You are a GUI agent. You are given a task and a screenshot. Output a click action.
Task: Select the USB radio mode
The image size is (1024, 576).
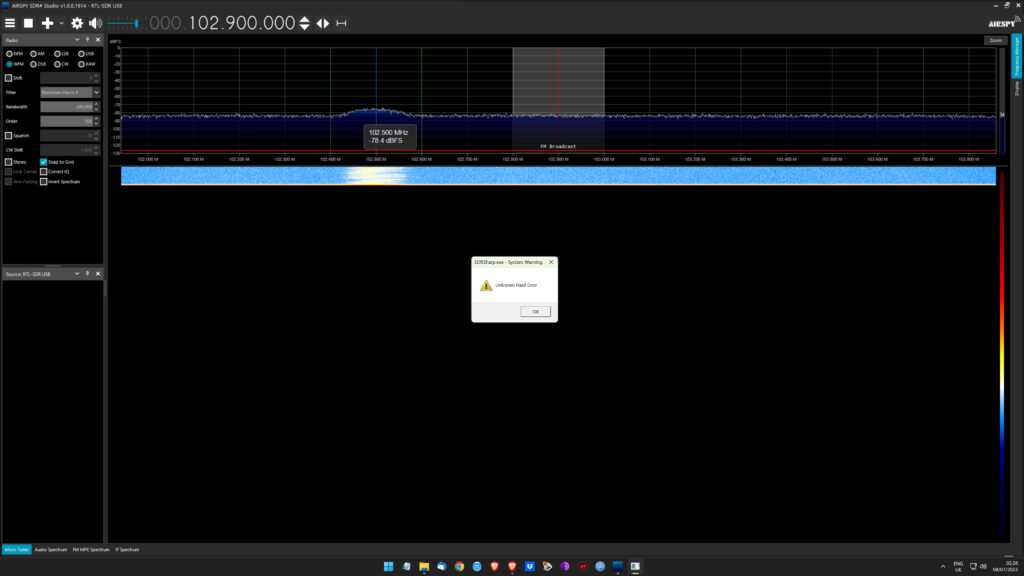point(86,54)
